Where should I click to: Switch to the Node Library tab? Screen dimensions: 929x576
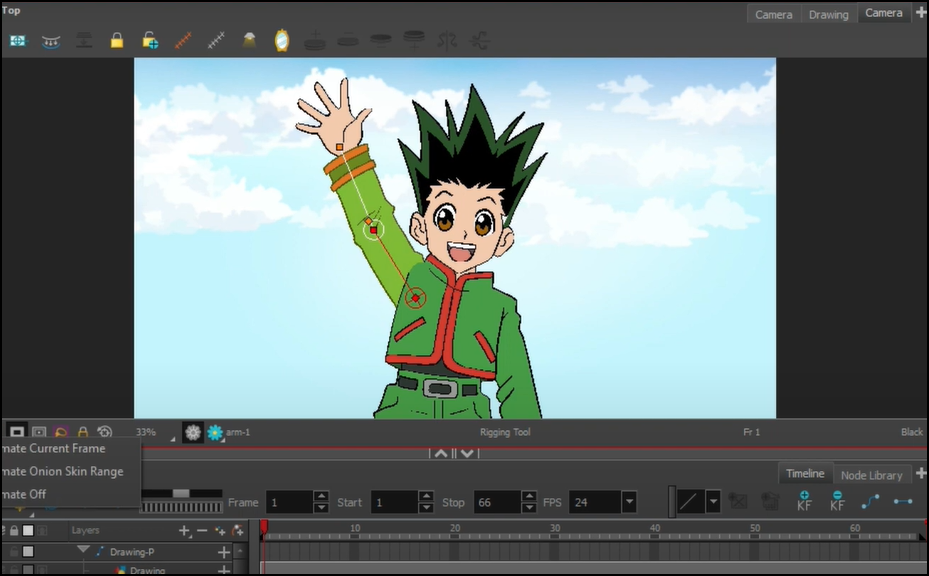point(872,475)
